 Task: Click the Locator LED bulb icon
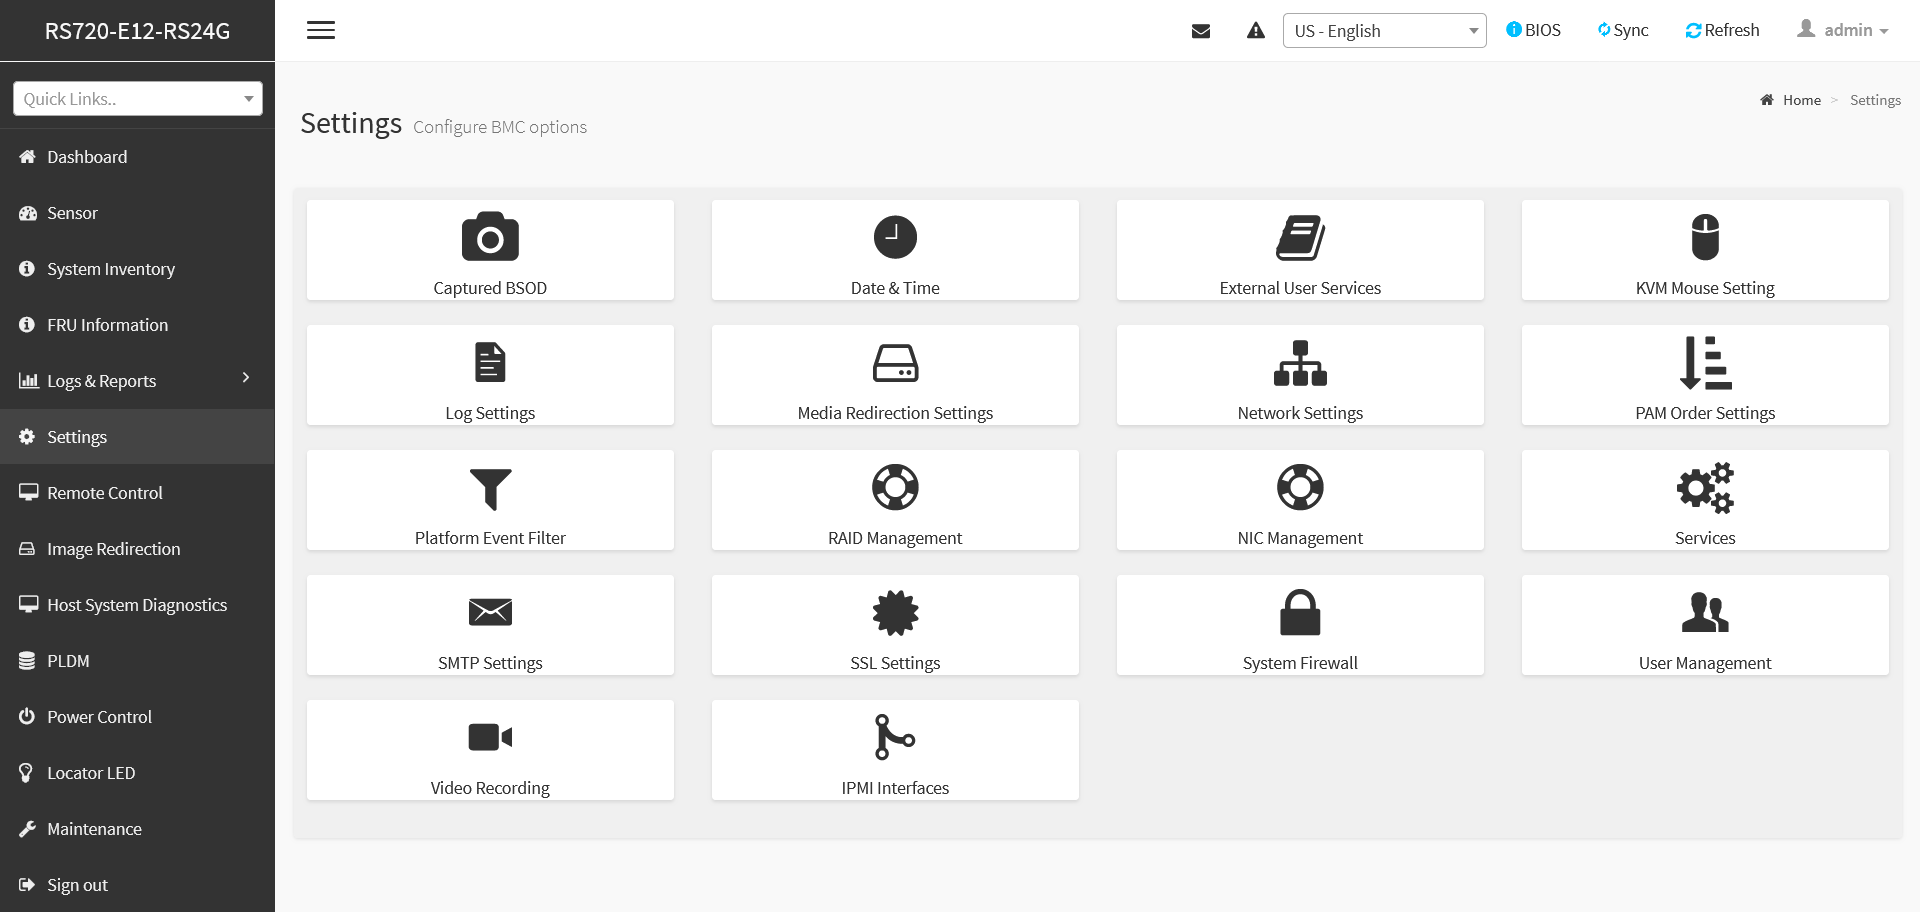pos(27,773)
